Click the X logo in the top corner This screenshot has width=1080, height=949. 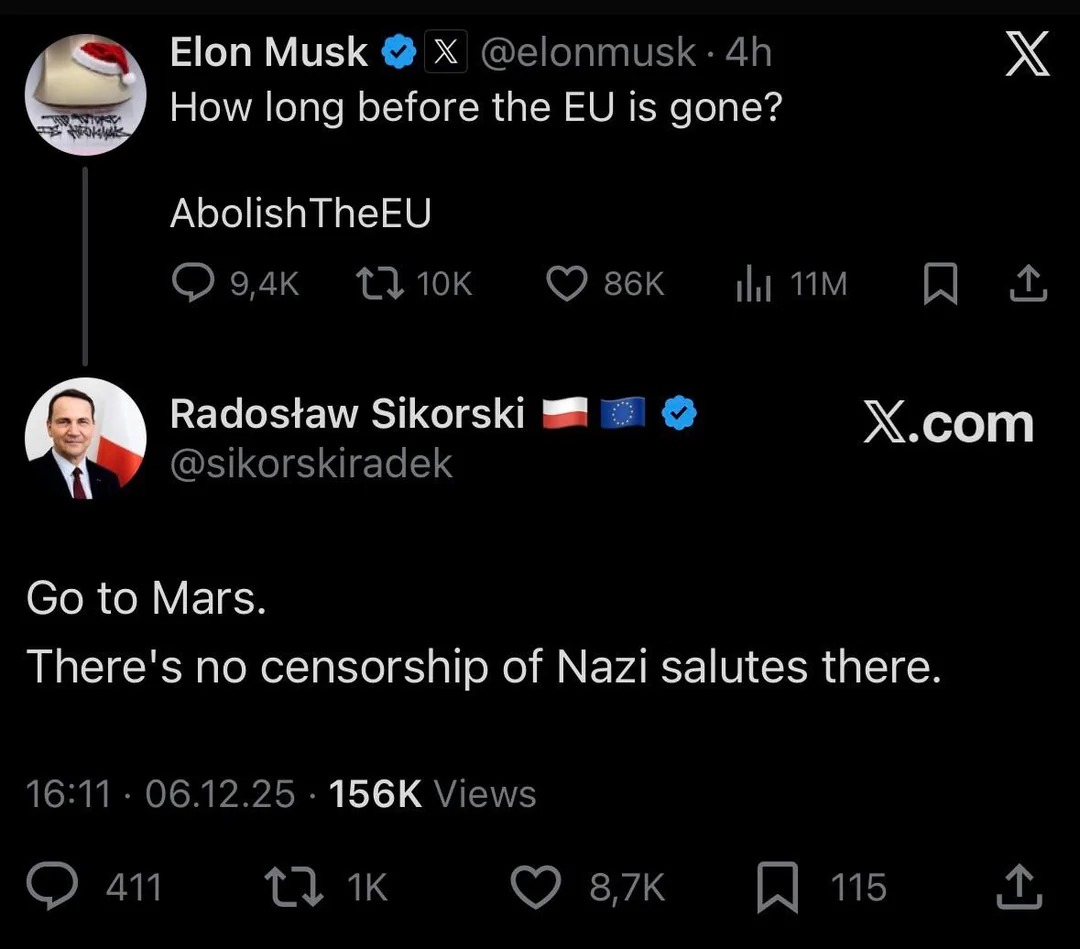click(1027, 55)
